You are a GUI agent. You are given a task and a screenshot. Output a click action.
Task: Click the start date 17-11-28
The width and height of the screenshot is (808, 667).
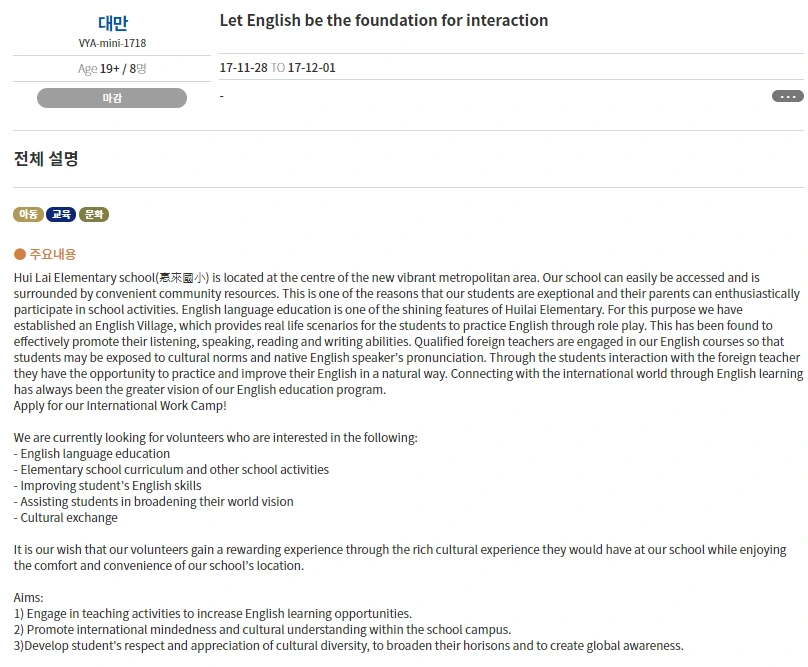click(x=244, y=68)
